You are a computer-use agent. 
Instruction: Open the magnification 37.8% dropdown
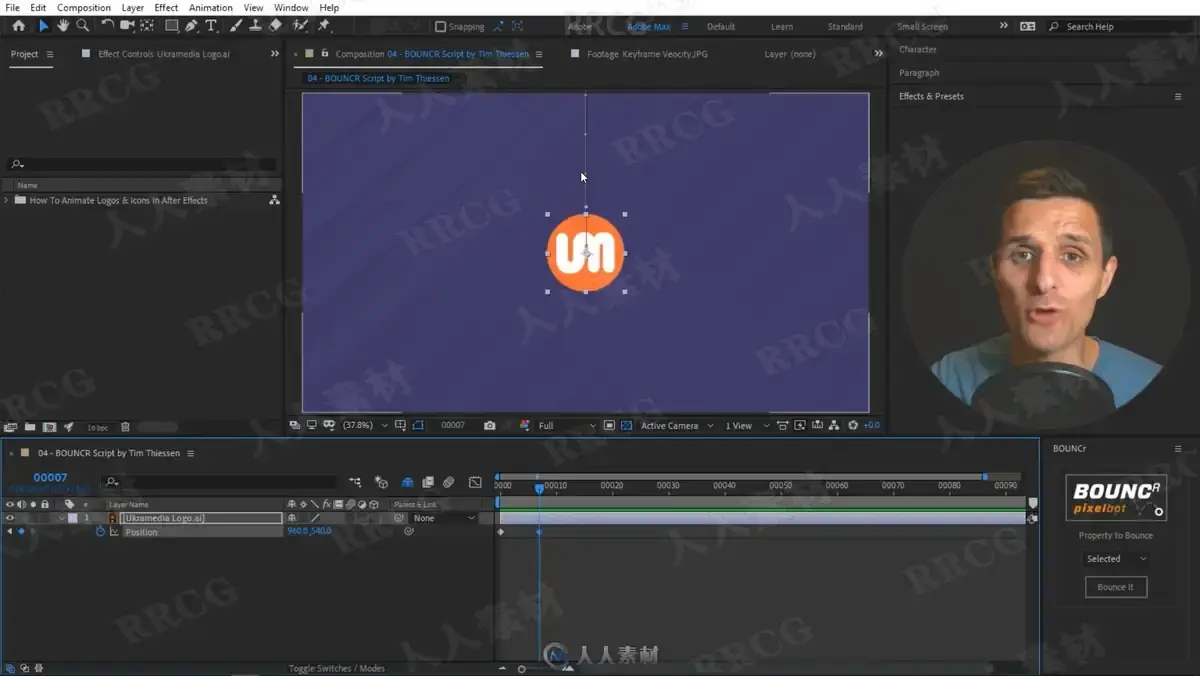coord(366,425)
